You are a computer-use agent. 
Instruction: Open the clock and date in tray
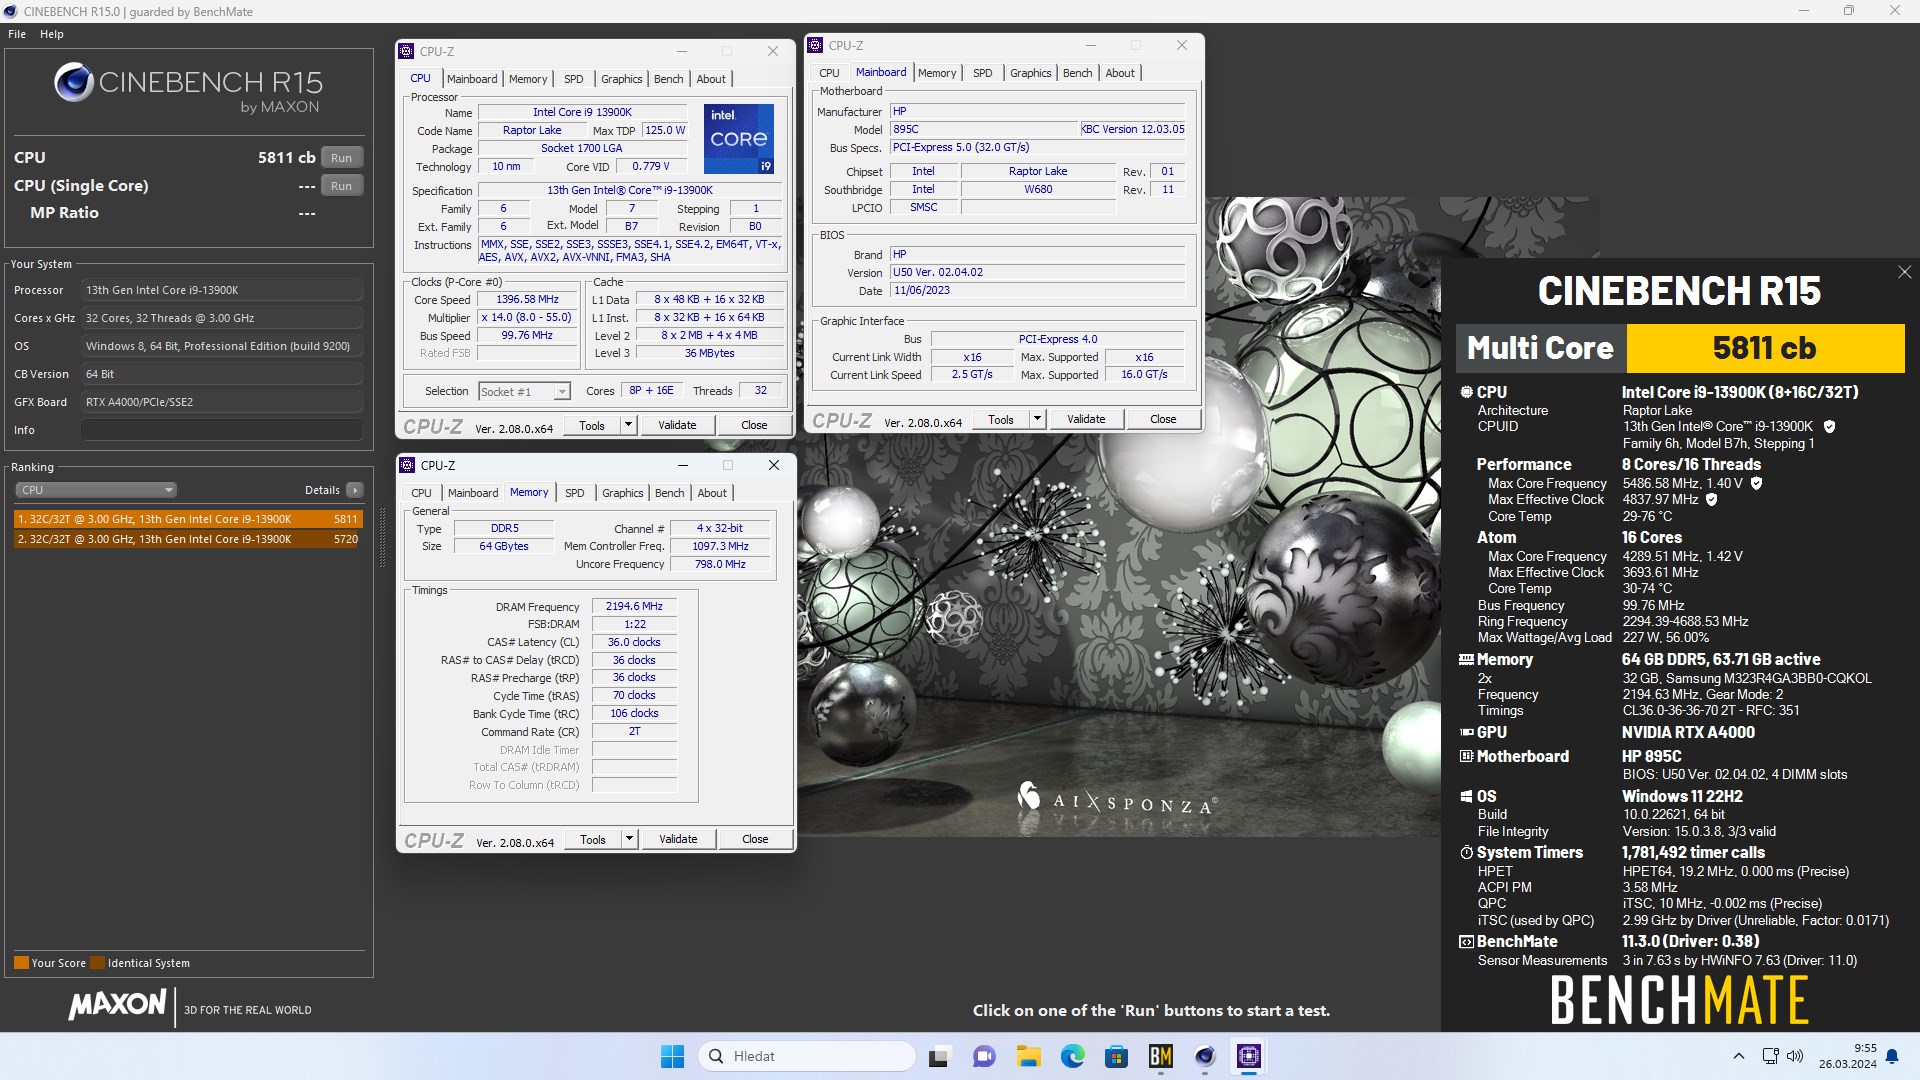coord(1848,1056)
